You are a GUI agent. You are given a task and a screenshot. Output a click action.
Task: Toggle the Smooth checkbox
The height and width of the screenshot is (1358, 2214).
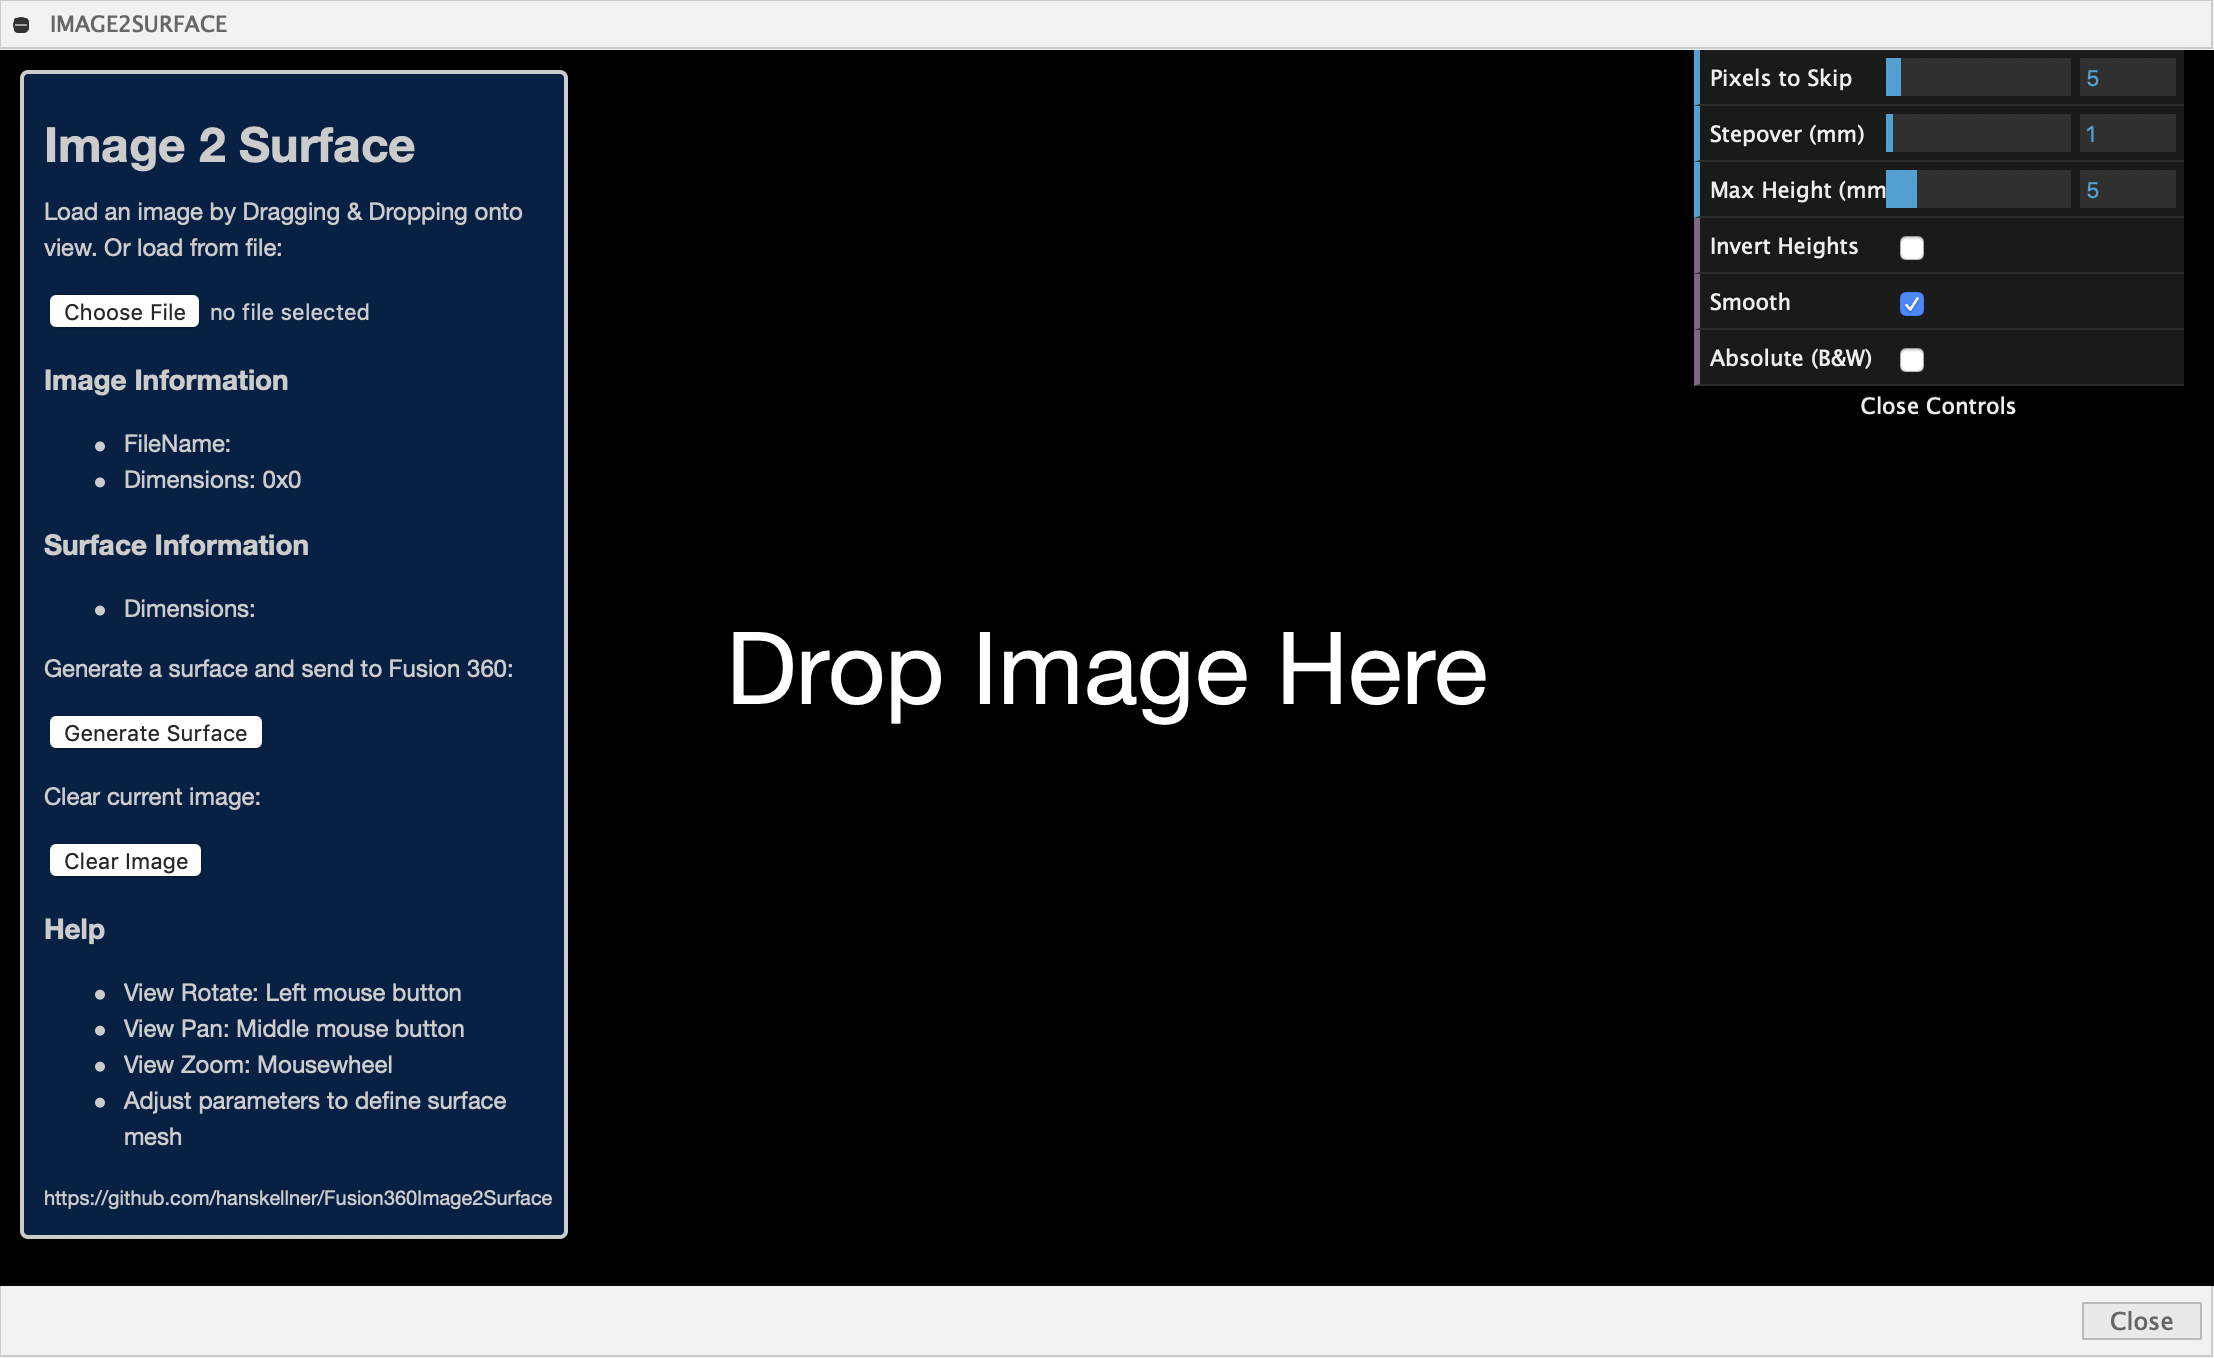[1910, 302]
